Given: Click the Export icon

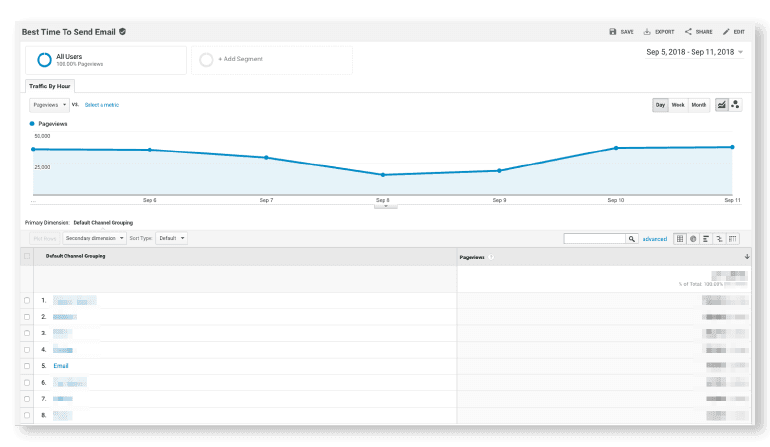Looking at the screenshot, I should pyautogui.click(x=647, y=32).
